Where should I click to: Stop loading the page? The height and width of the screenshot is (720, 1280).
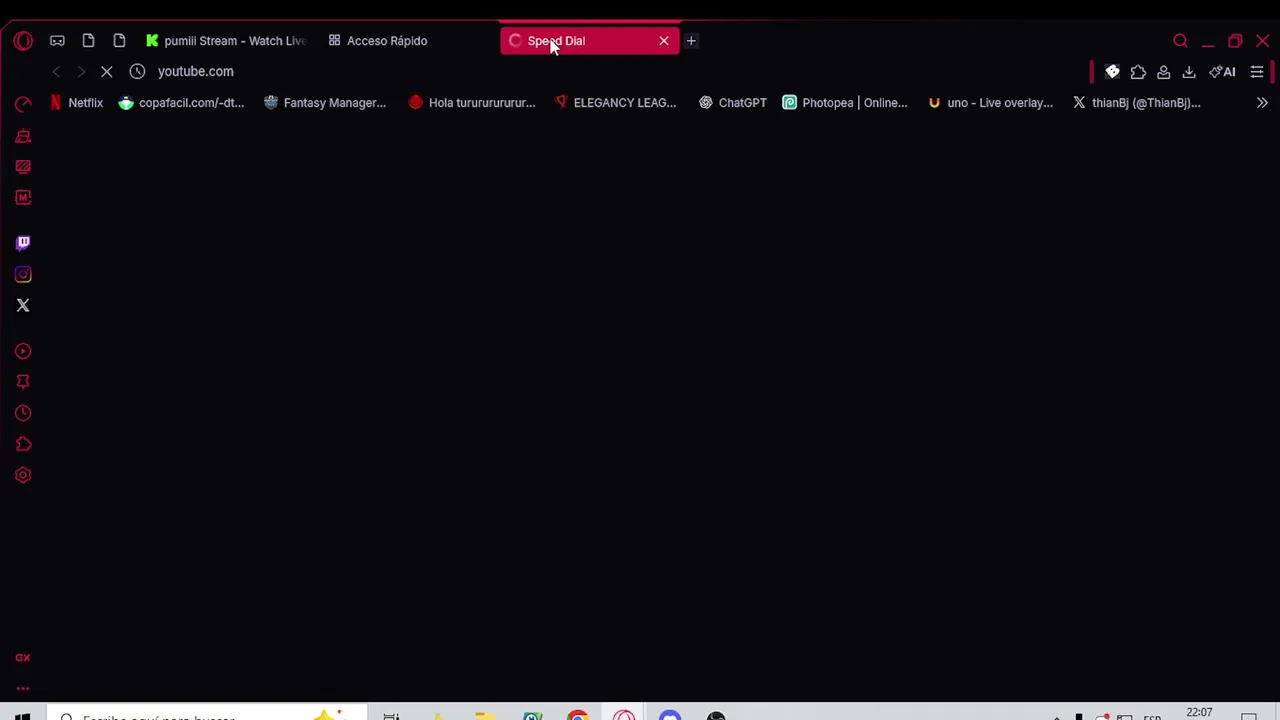pyautogui.click(x=107, y=71)
